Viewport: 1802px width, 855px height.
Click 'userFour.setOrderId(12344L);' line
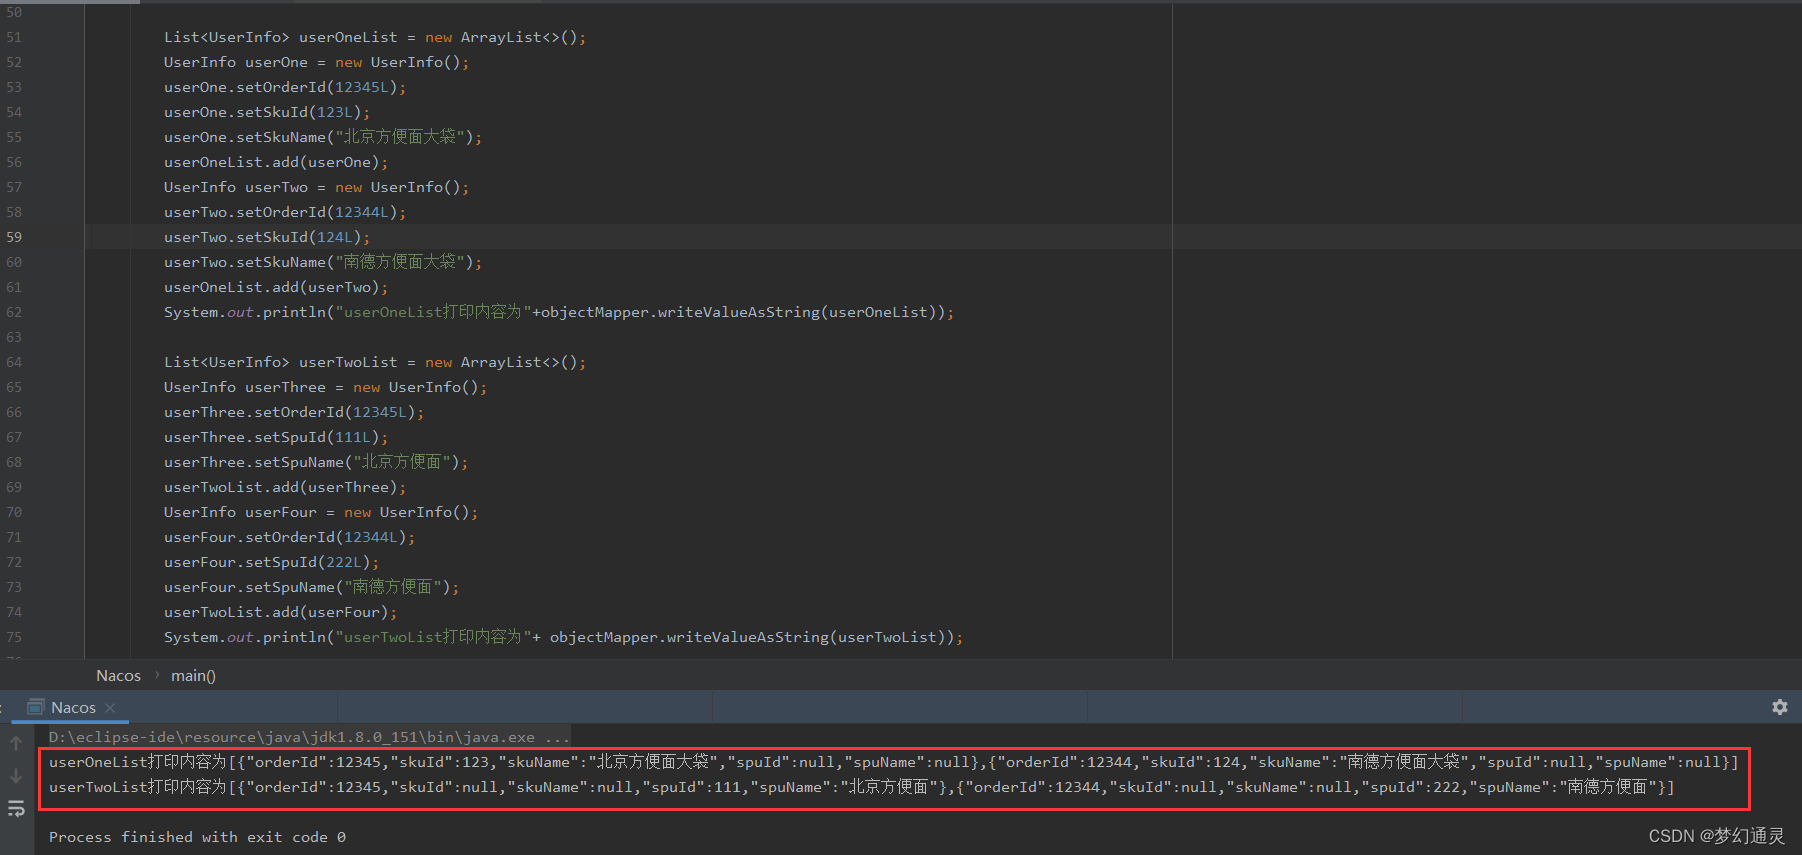click(289, 537)
